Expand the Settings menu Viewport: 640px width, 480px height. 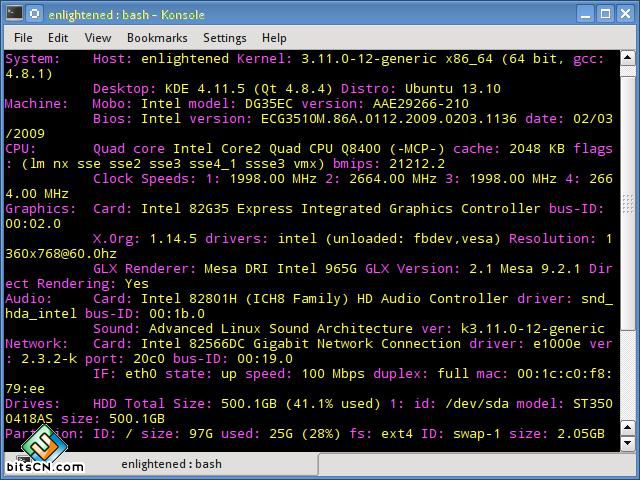[224, 38]
